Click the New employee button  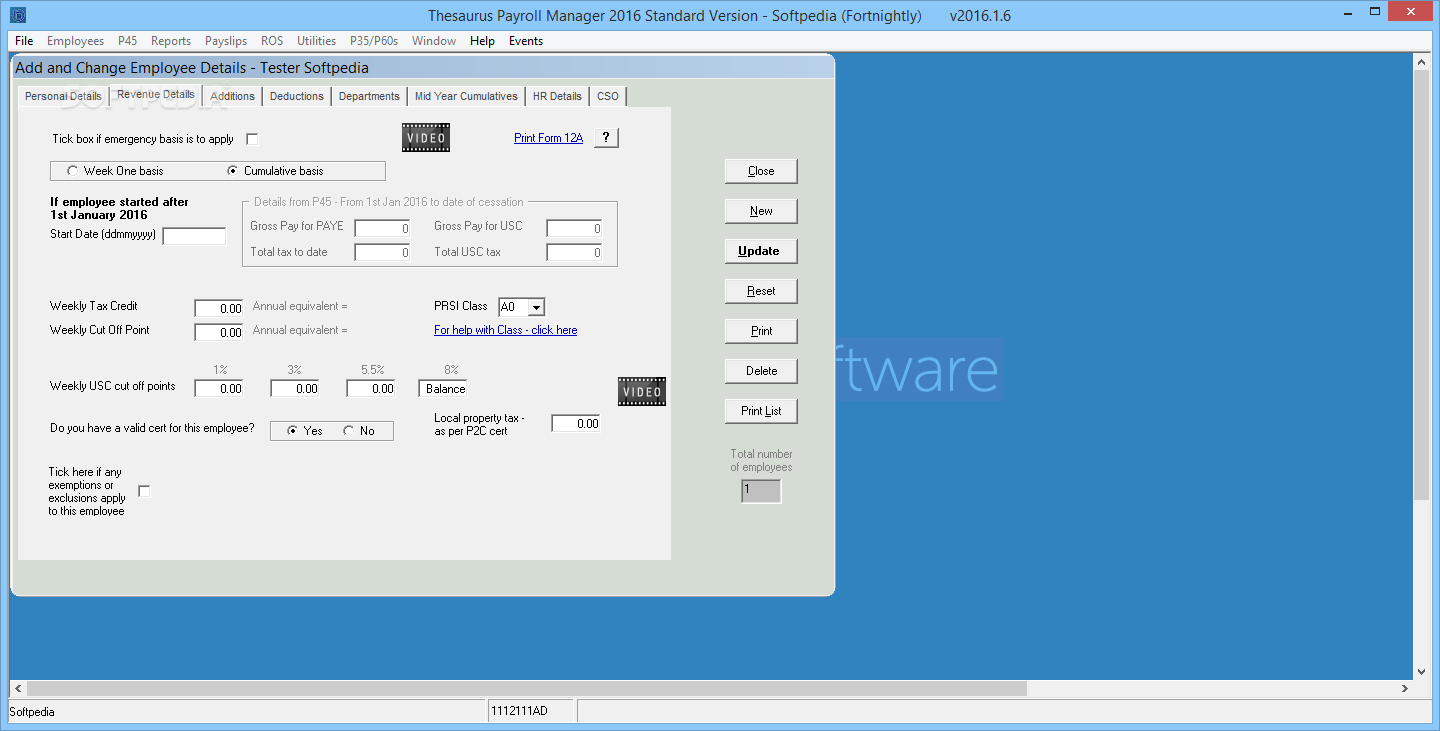click(x=761, y=211)
